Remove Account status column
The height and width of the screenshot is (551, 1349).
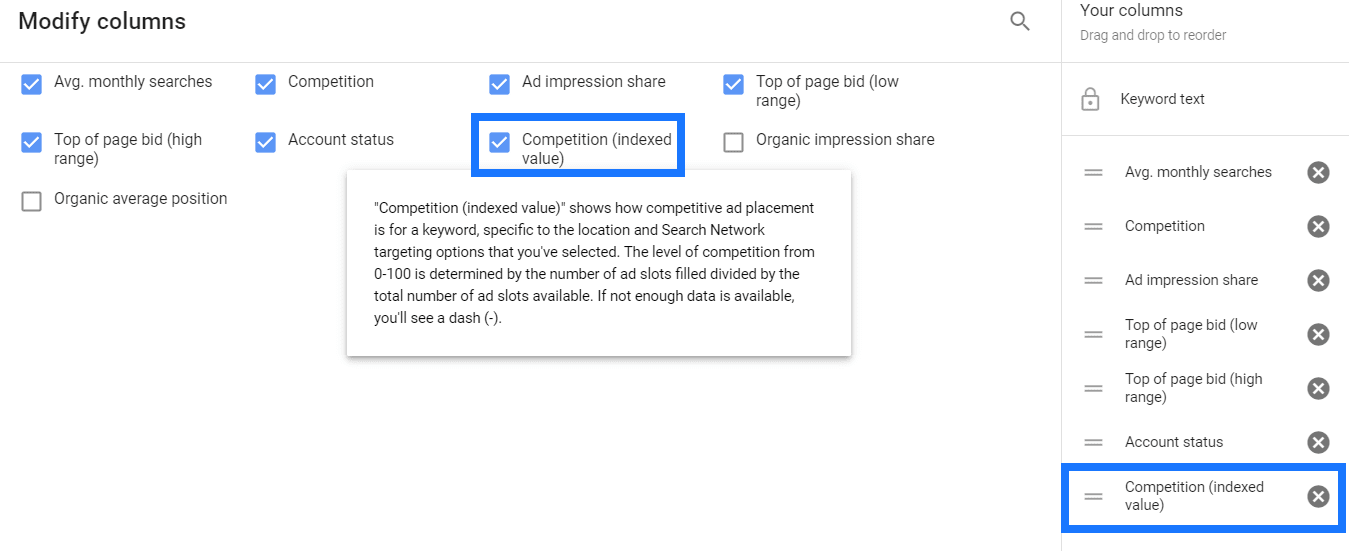[1318, 442]
